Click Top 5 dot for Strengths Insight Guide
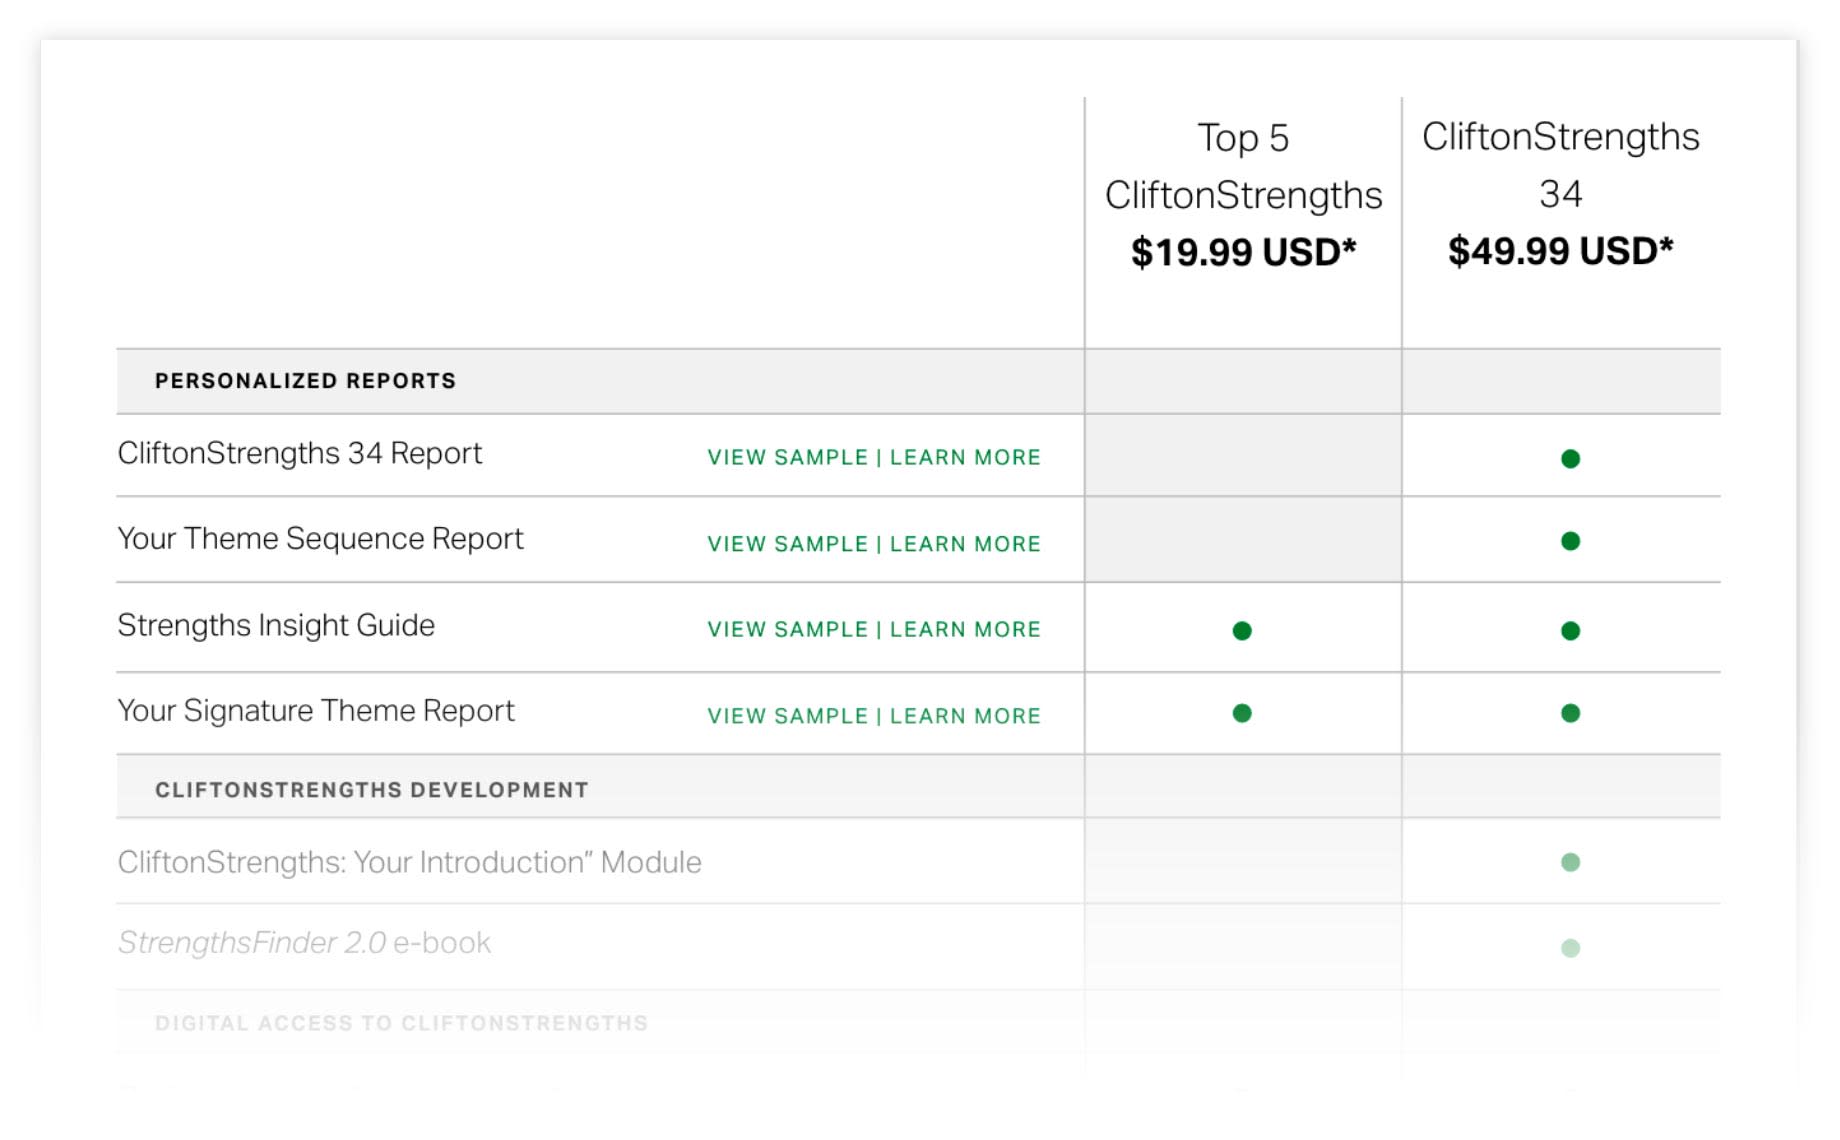 tap(1242, 631)
